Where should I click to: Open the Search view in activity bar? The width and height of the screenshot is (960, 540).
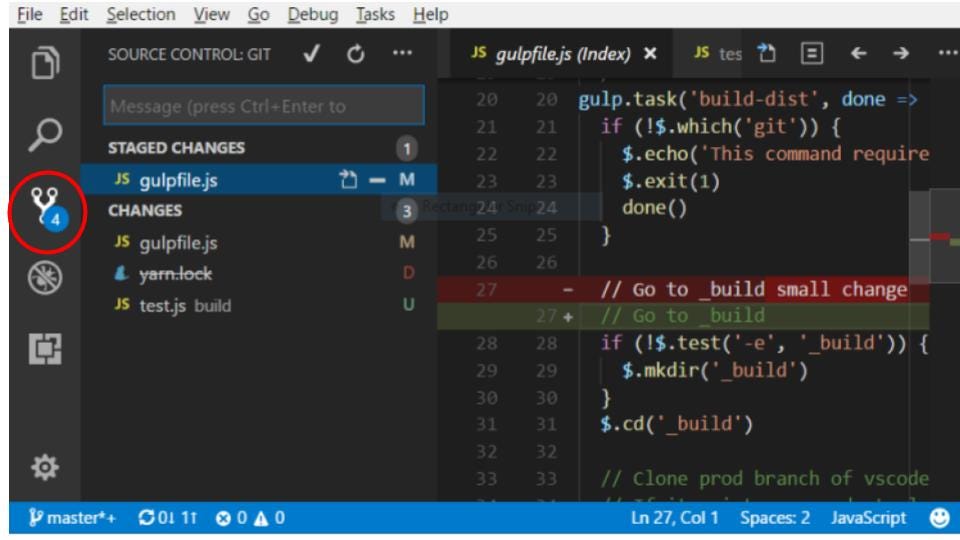[x=45, y=135]
